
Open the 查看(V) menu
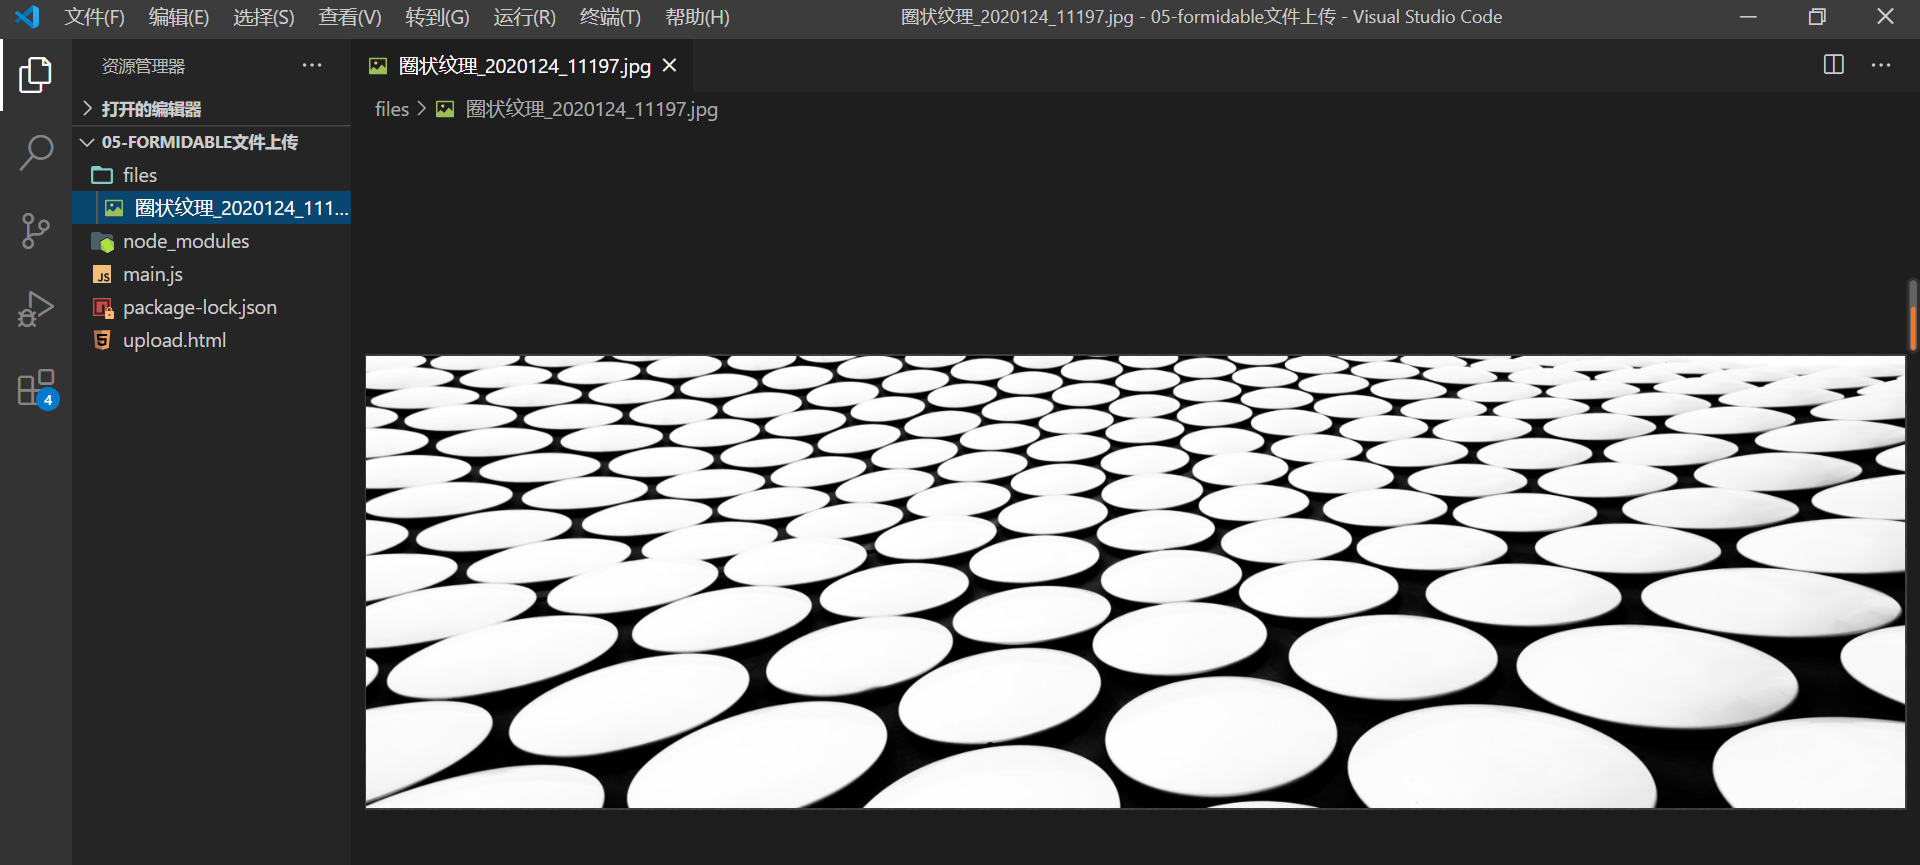(350, 17)
